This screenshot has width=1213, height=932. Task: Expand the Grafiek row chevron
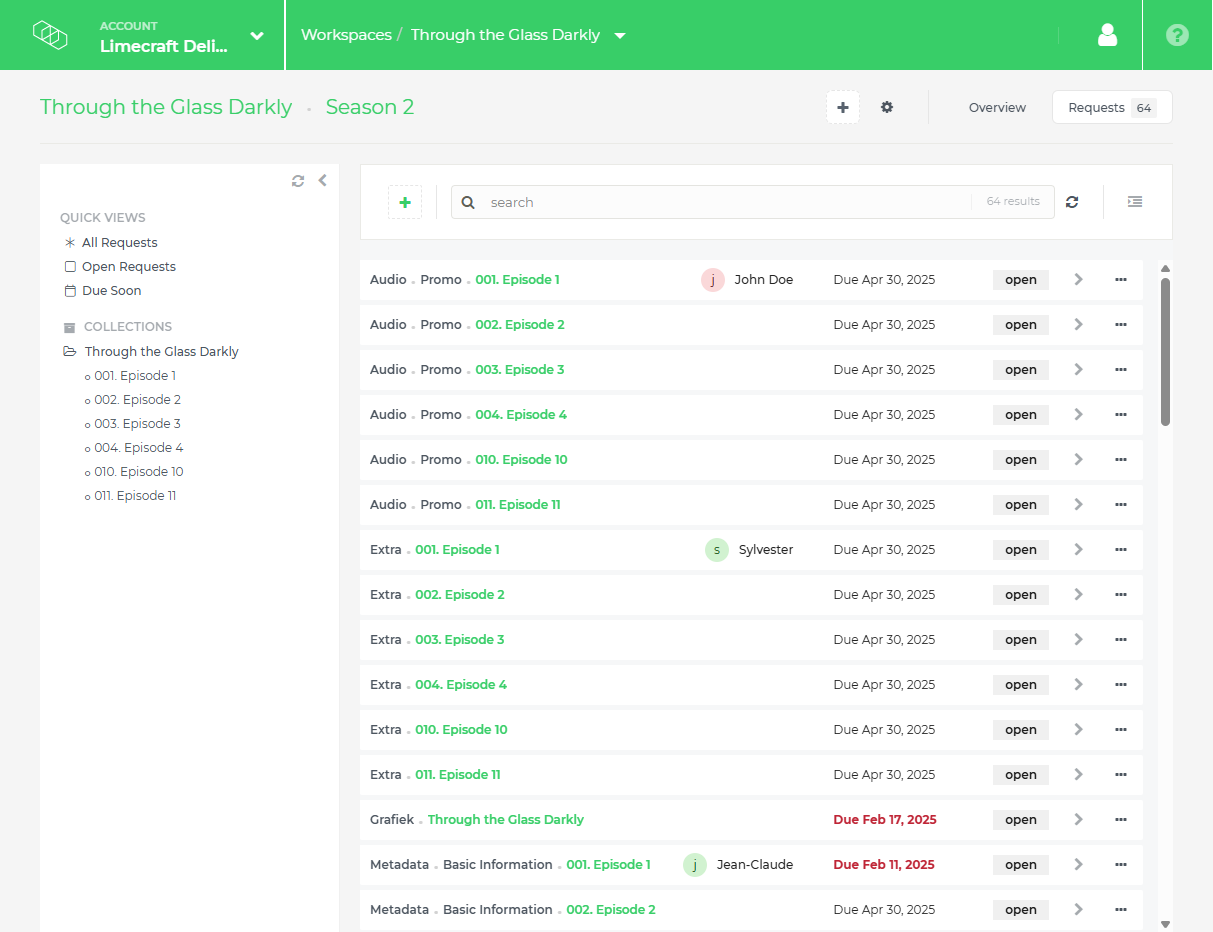point(1079,820)
